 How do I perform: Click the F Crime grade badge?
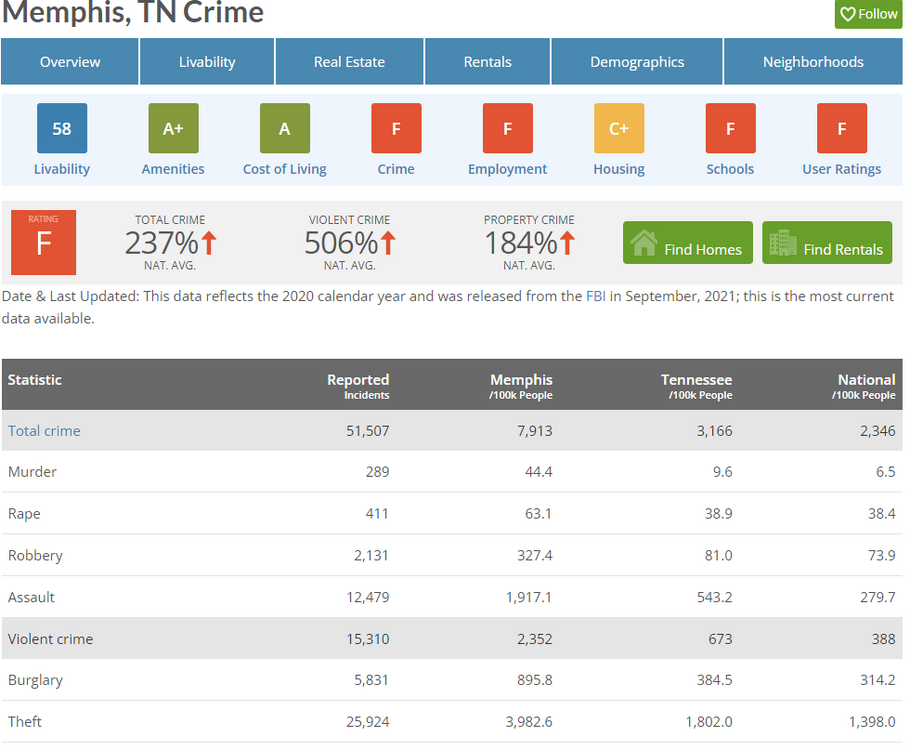[x=396, y=129]
